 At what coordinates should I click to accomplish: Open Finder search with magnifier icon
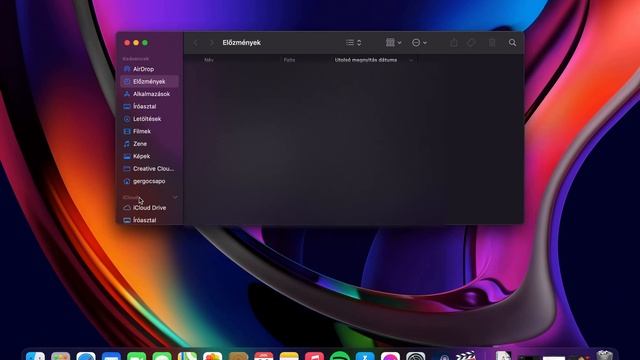512,42
